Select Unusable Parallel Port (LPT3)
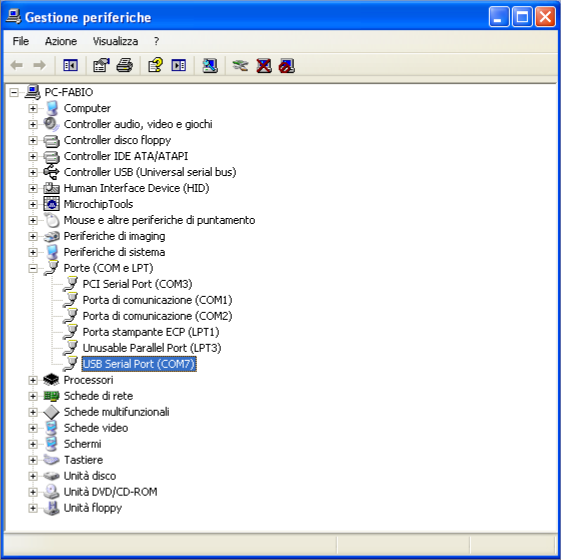The height and width of the screenshot is (560, 561). (x=152, y=348)
